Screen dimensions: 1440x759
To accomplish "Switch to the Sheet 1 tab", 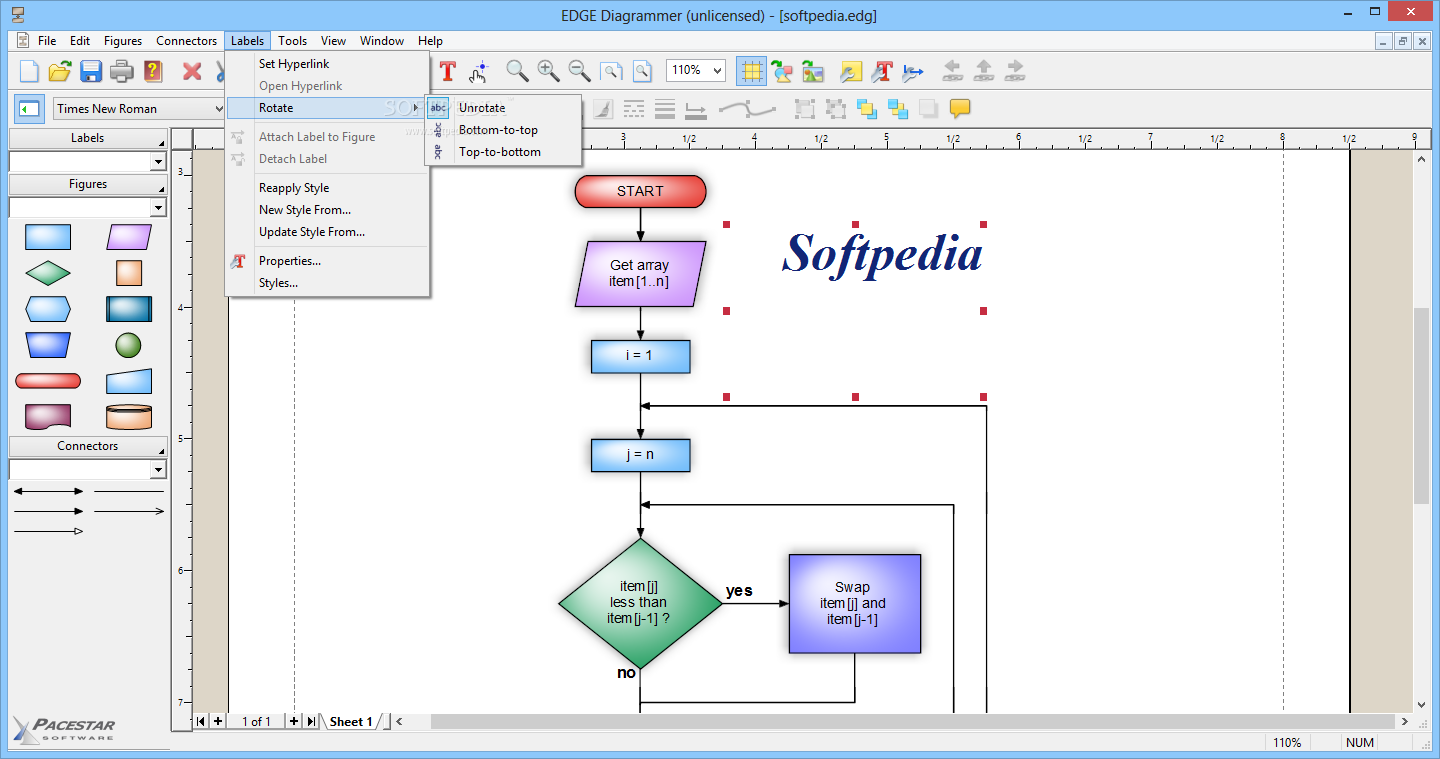I will tap(351, 721).
